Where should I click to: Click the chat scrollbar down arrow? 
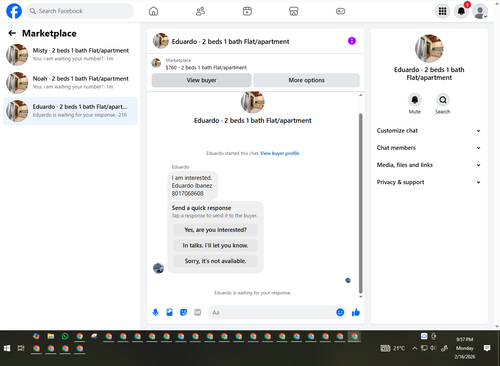(360, 297)
